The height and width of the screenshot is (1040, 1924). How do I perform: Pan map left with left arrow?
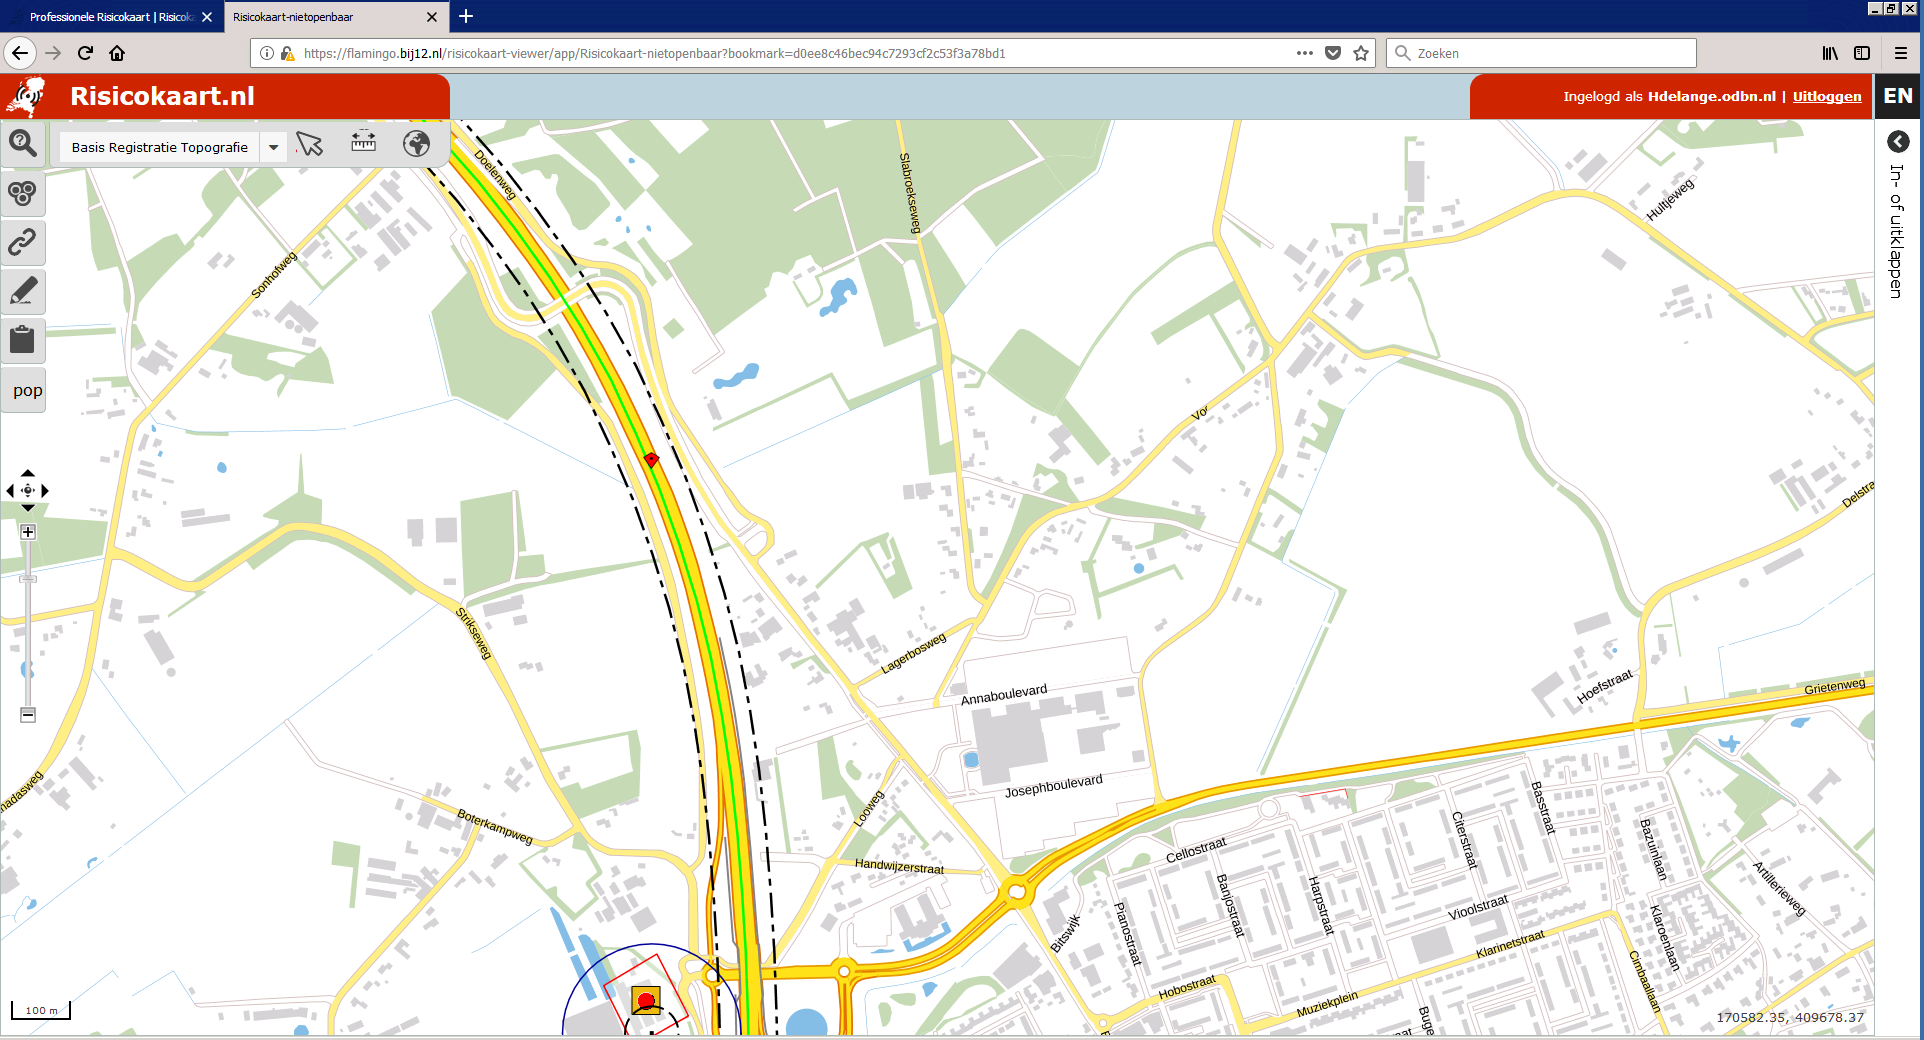point(10,490)
